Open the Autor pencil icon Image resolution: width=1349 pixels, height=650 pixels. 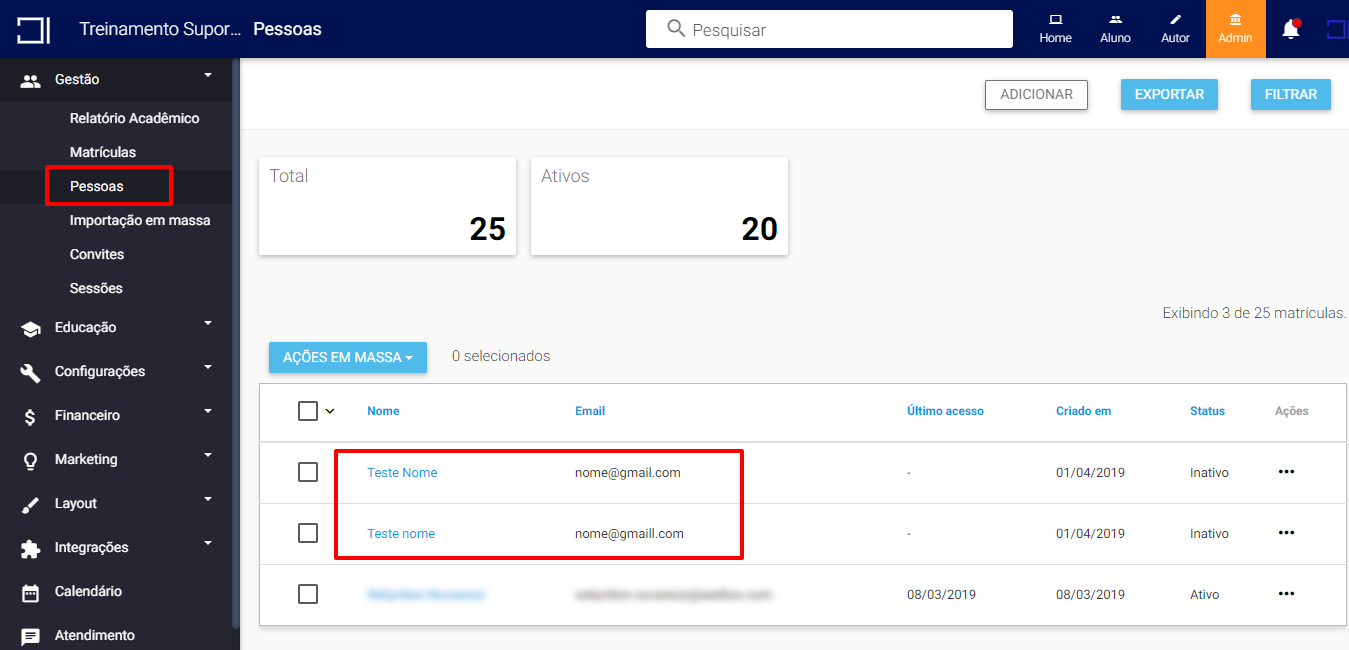point(1175,19)
